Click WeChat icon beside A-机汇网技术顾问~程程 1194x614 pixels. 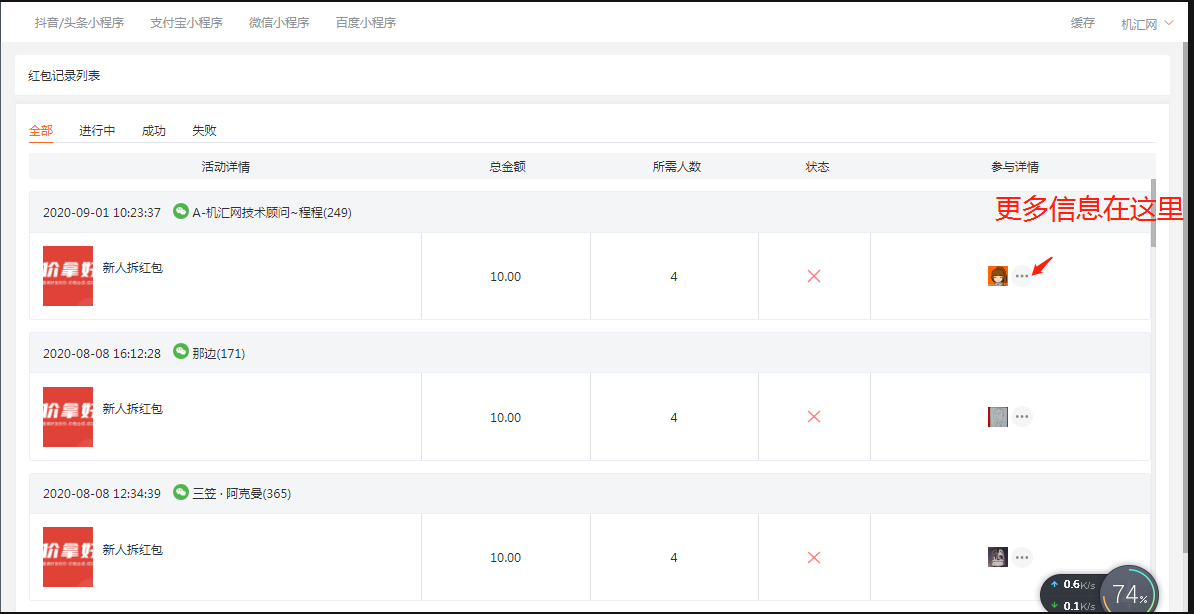pyautogui.click(x=180, y=211)
